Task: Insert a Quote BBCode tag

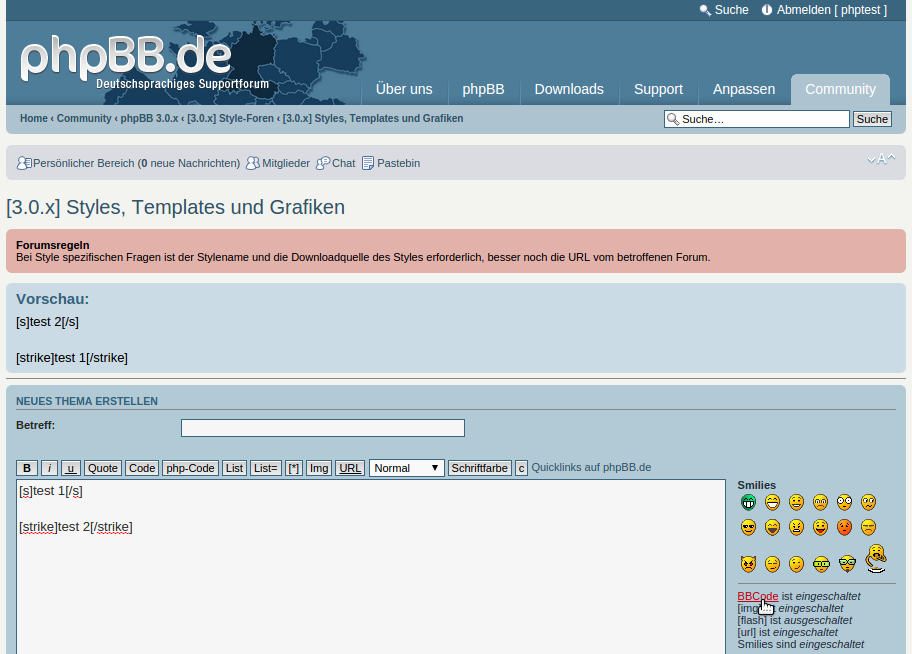Action: tap(103, 468)
